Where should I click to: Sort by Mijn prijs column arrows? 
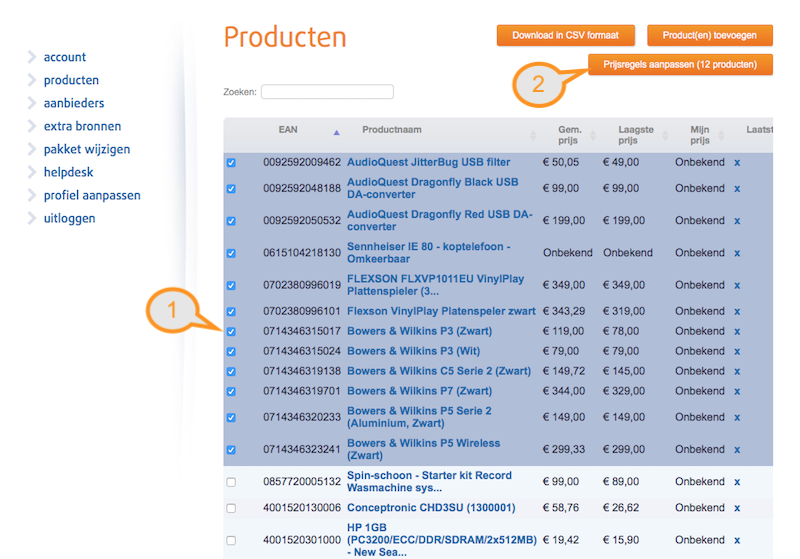coord(721,135)
